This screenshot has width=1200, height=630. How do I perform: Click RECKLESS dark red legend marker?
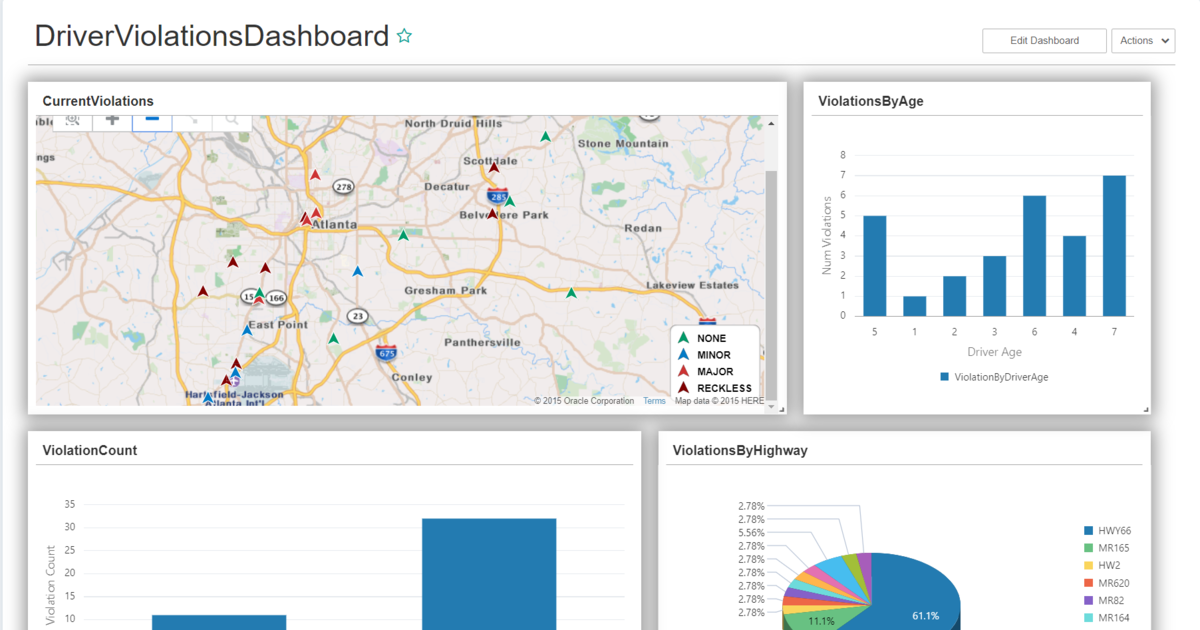(x=684, y=387)
